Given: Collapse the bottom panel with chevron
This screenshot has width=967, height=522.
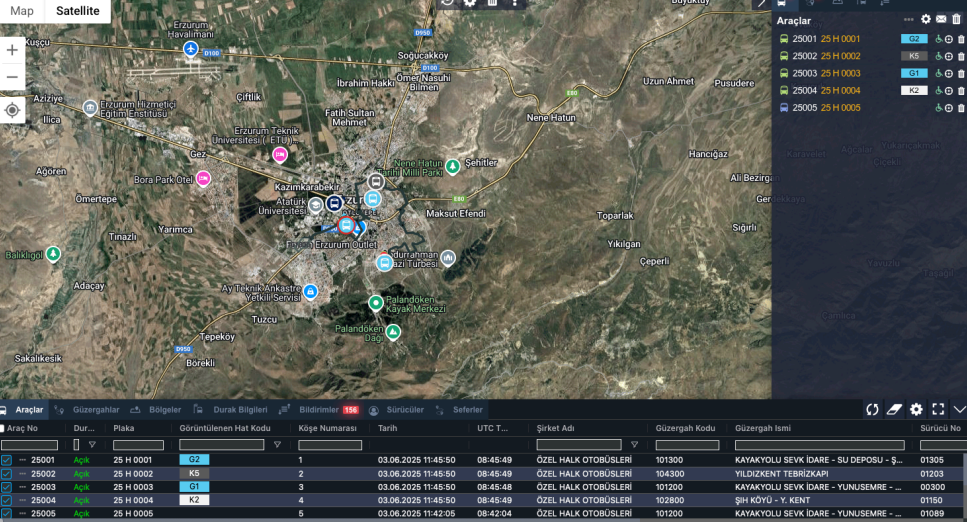Looking at the screenshot, I should [958, 409].
